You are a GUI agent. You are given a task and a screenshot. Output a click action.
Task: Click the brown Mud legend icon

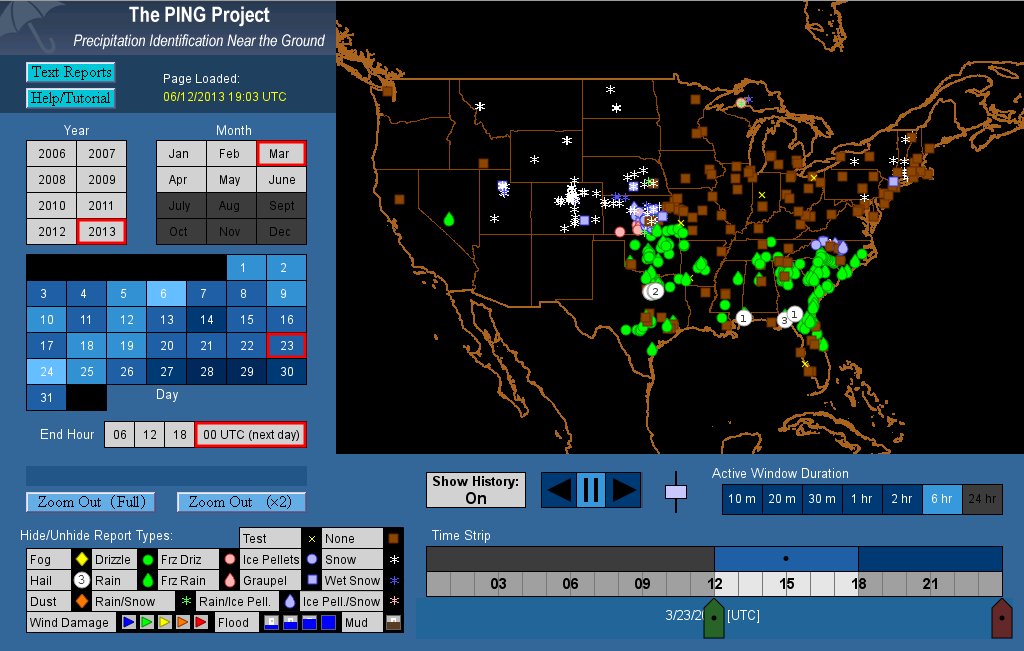[x=393, y=622]
